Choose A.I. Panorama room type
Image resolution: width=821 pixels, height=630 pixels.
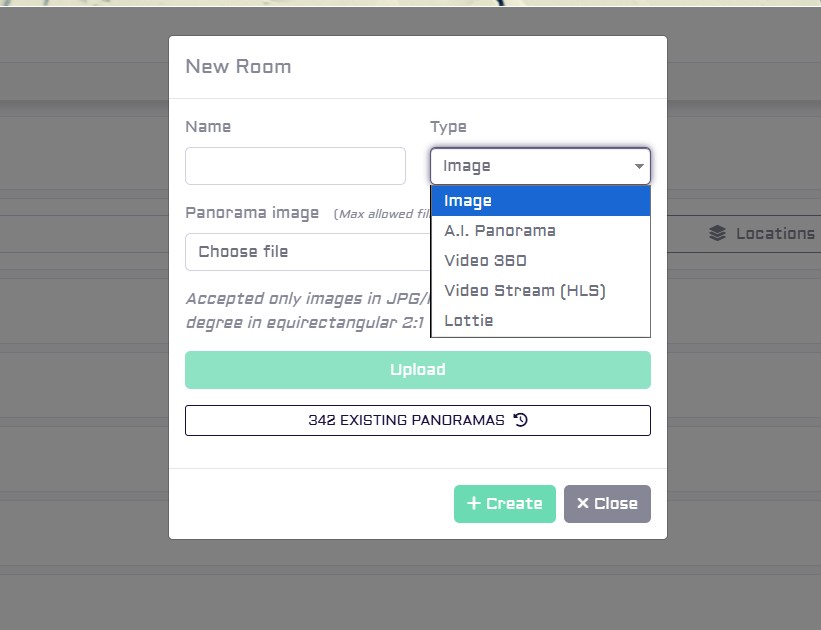pyautogui.click(x=540, y=231)
